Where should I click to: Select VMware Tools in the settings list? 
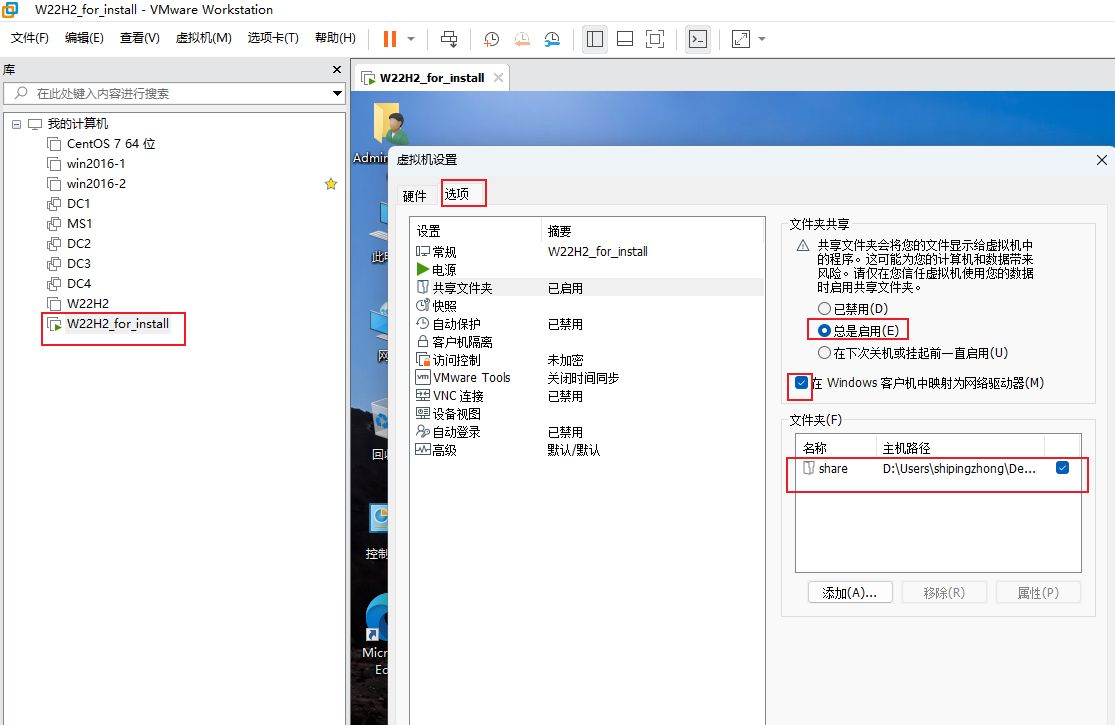pos(471,378)
